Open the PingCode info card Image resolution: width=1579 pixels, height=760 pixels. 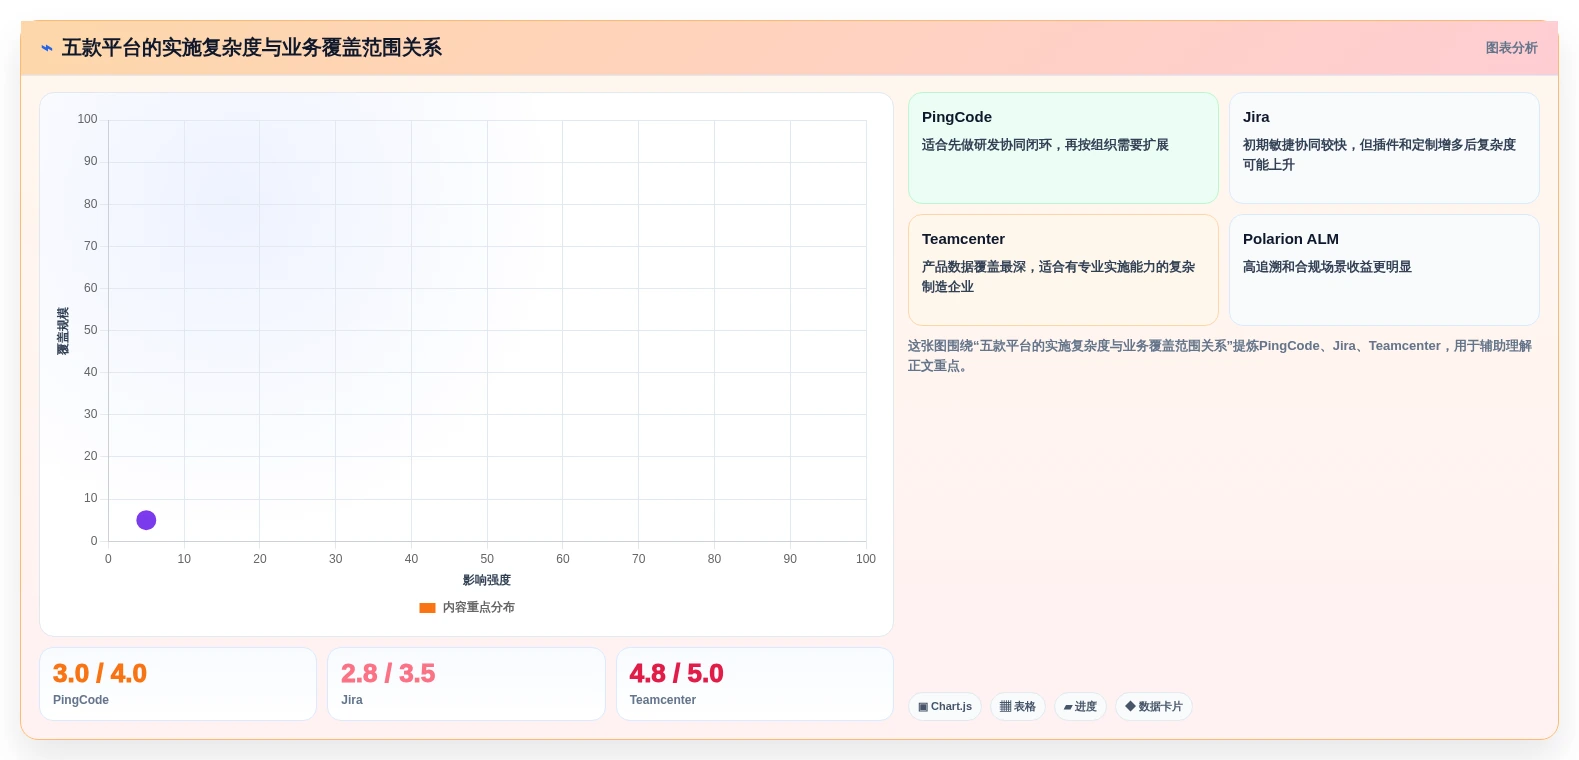click(1063, 148)
